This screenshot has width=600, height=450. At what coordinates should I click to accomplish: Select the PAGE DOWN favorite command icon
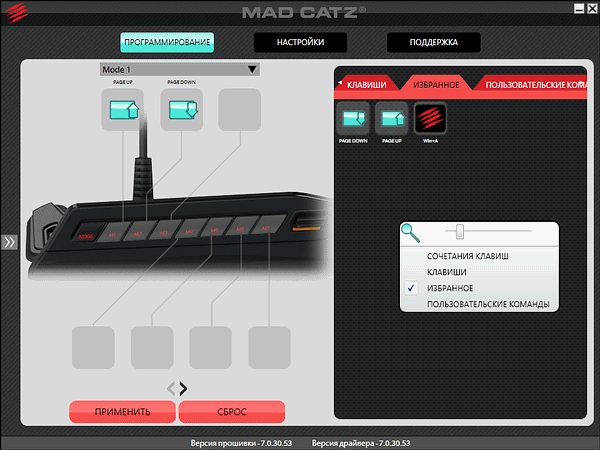[x=353, y=119]
